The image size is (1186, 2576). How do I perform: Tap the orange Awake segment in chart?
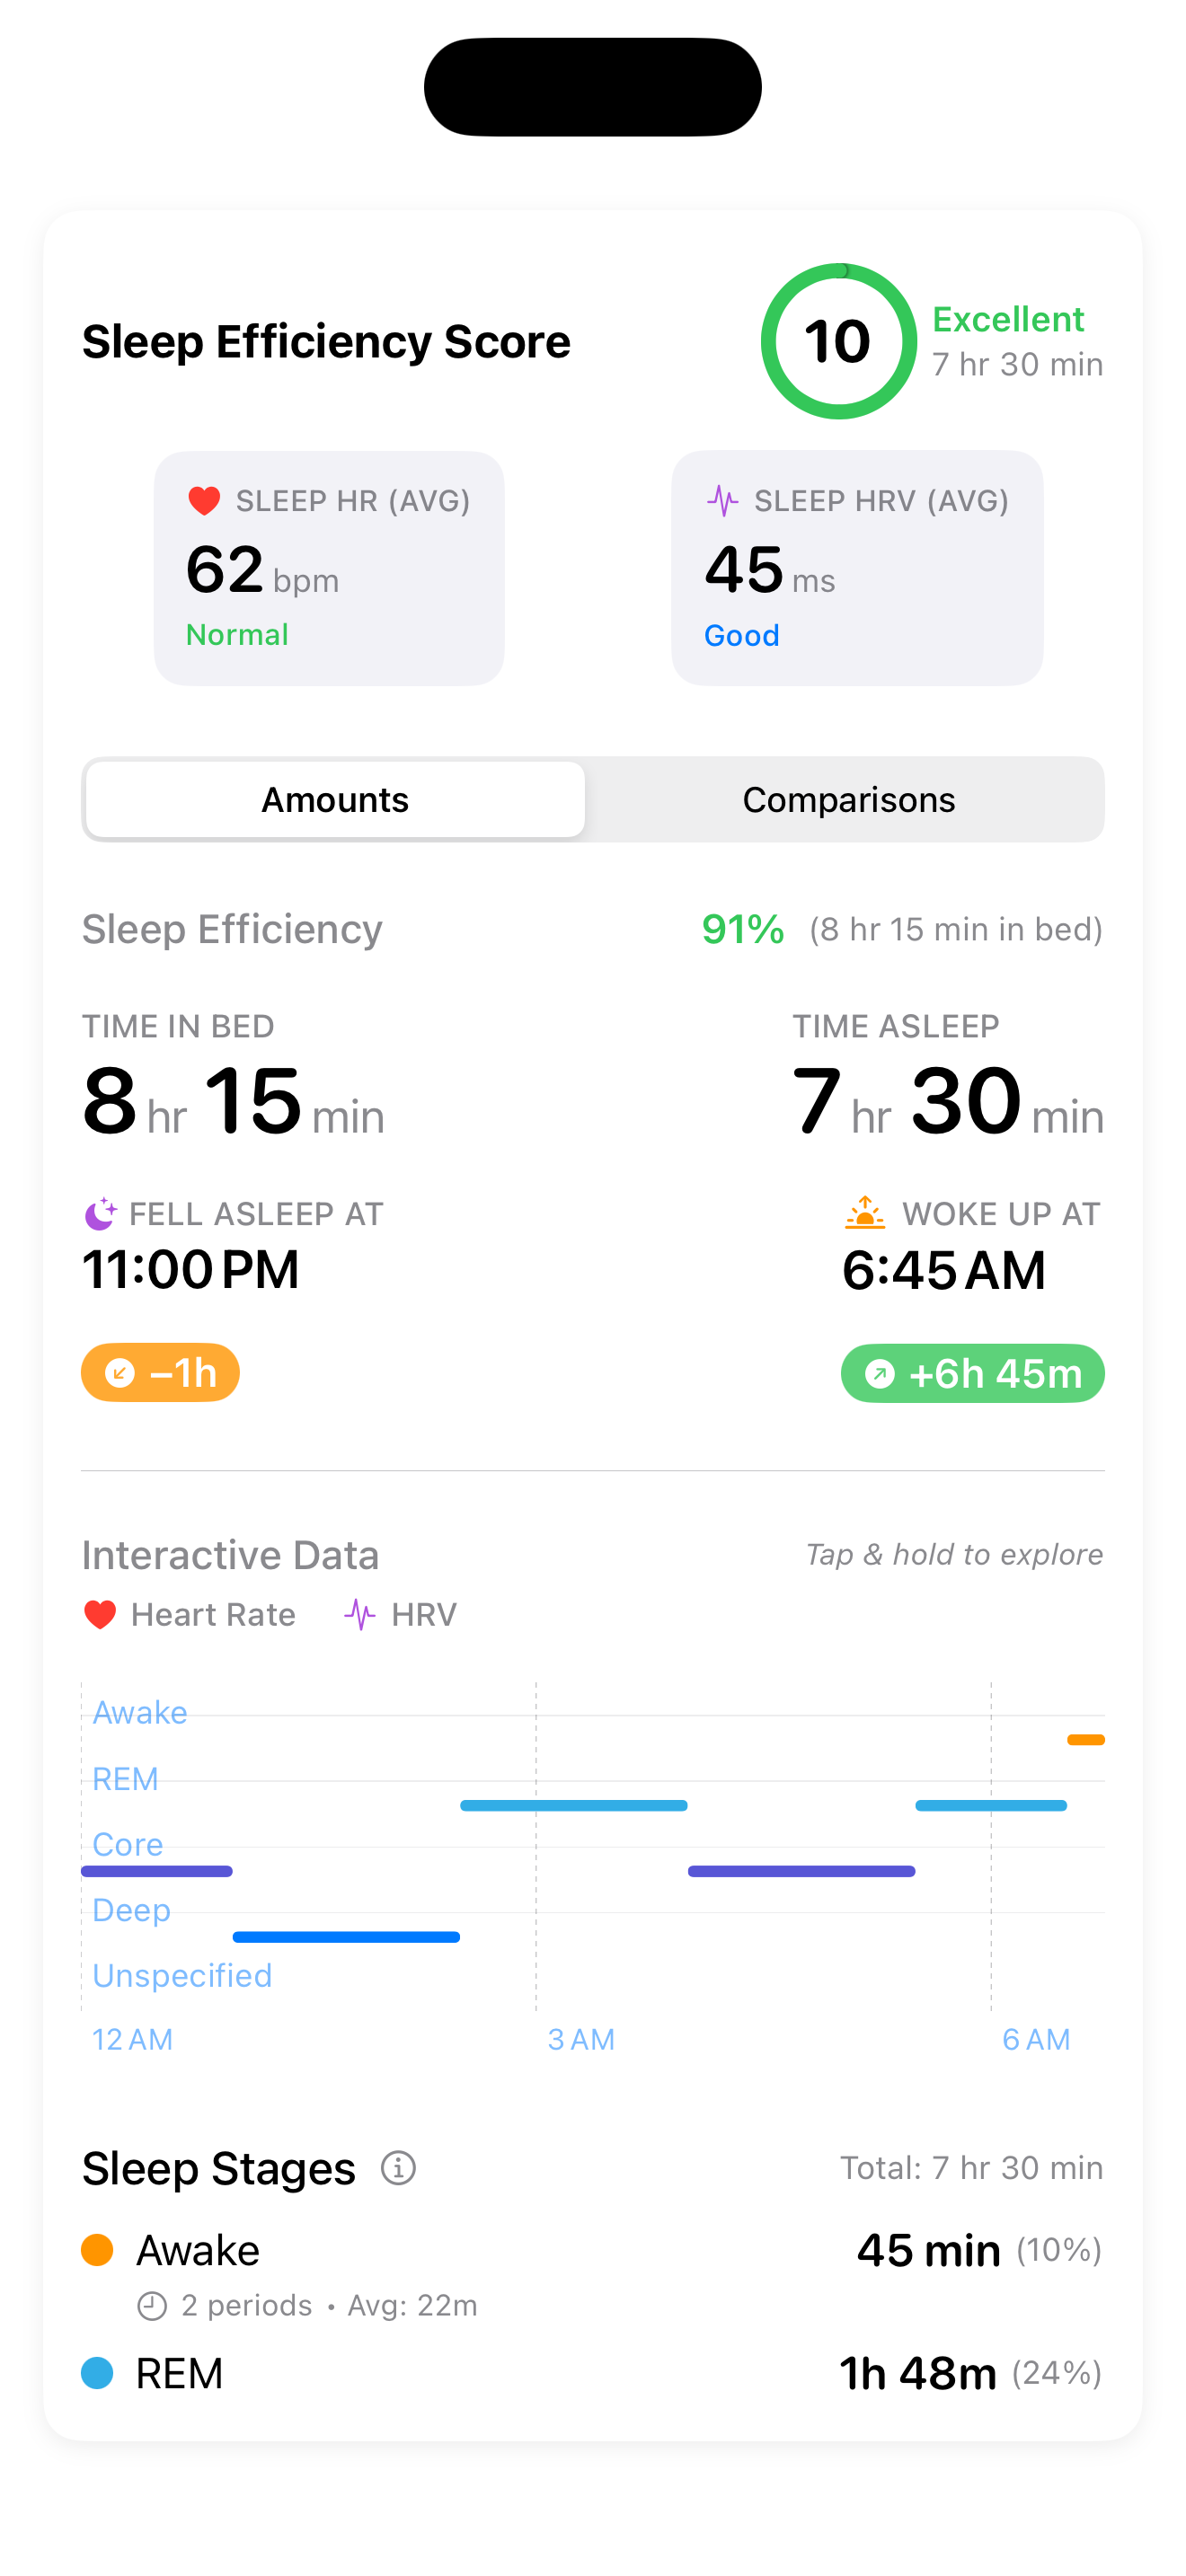pyautogui.click(x=1085, y=1740)
